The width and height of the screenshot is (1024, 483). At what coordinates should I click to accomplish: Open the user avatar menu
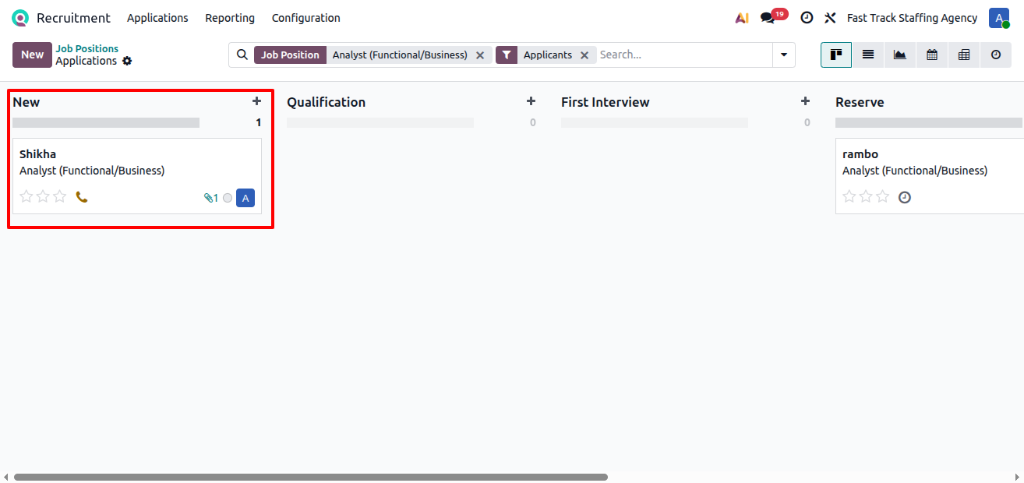(x=998, y=18)
